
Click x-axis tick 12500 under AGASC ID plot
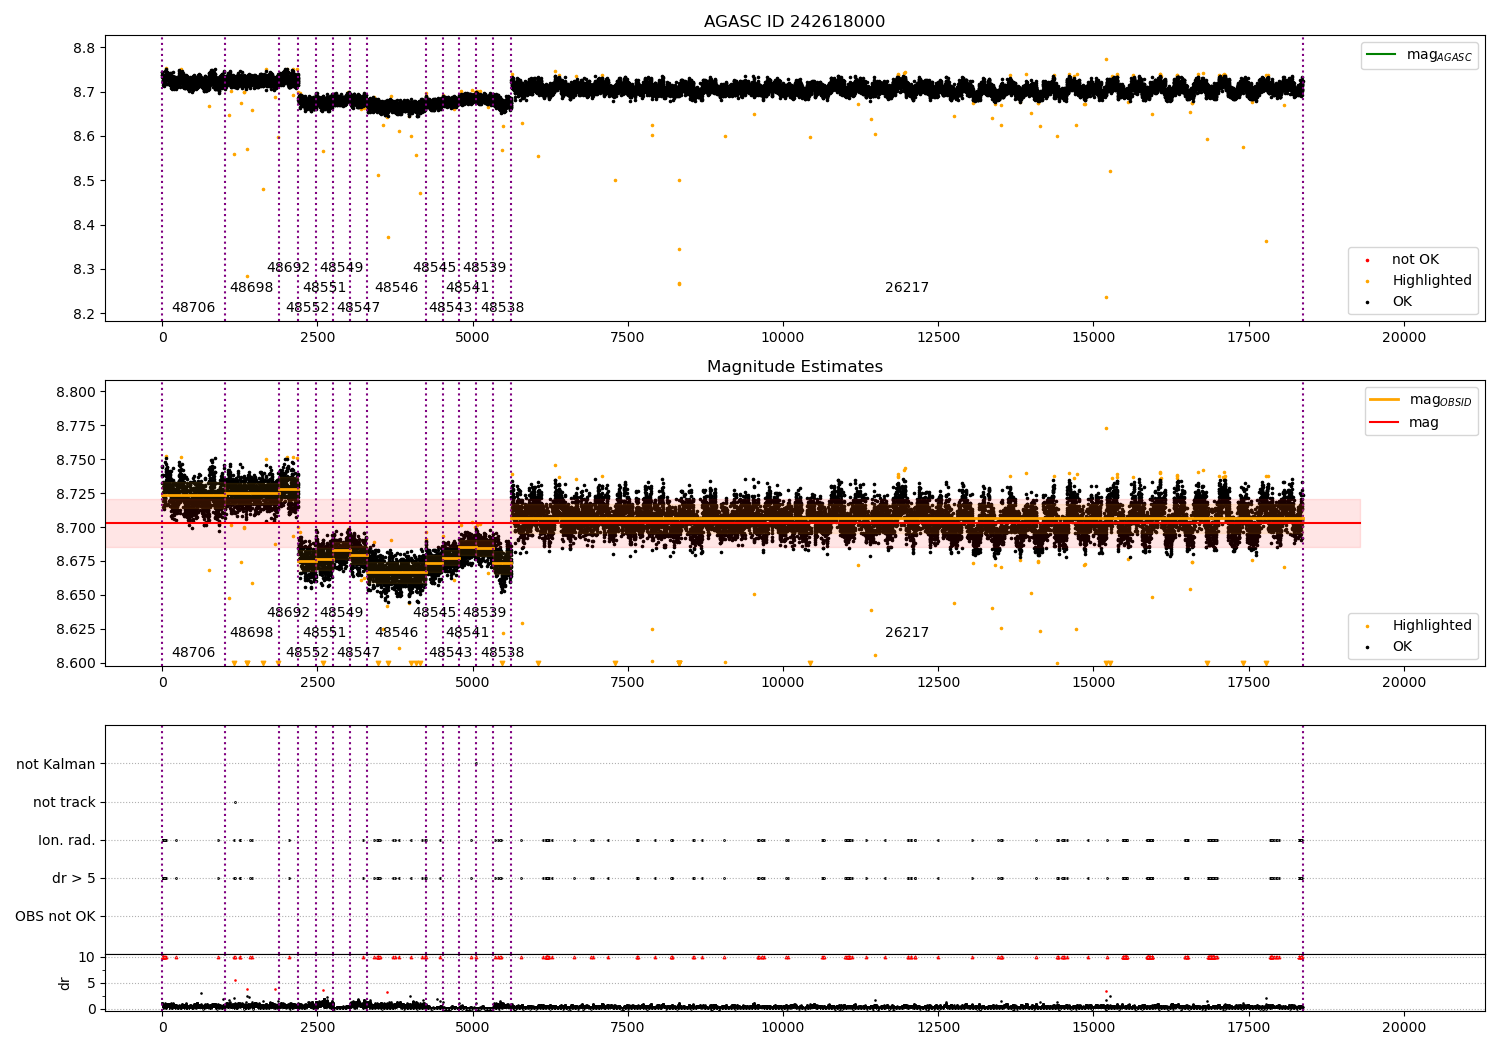click(938, 338)
